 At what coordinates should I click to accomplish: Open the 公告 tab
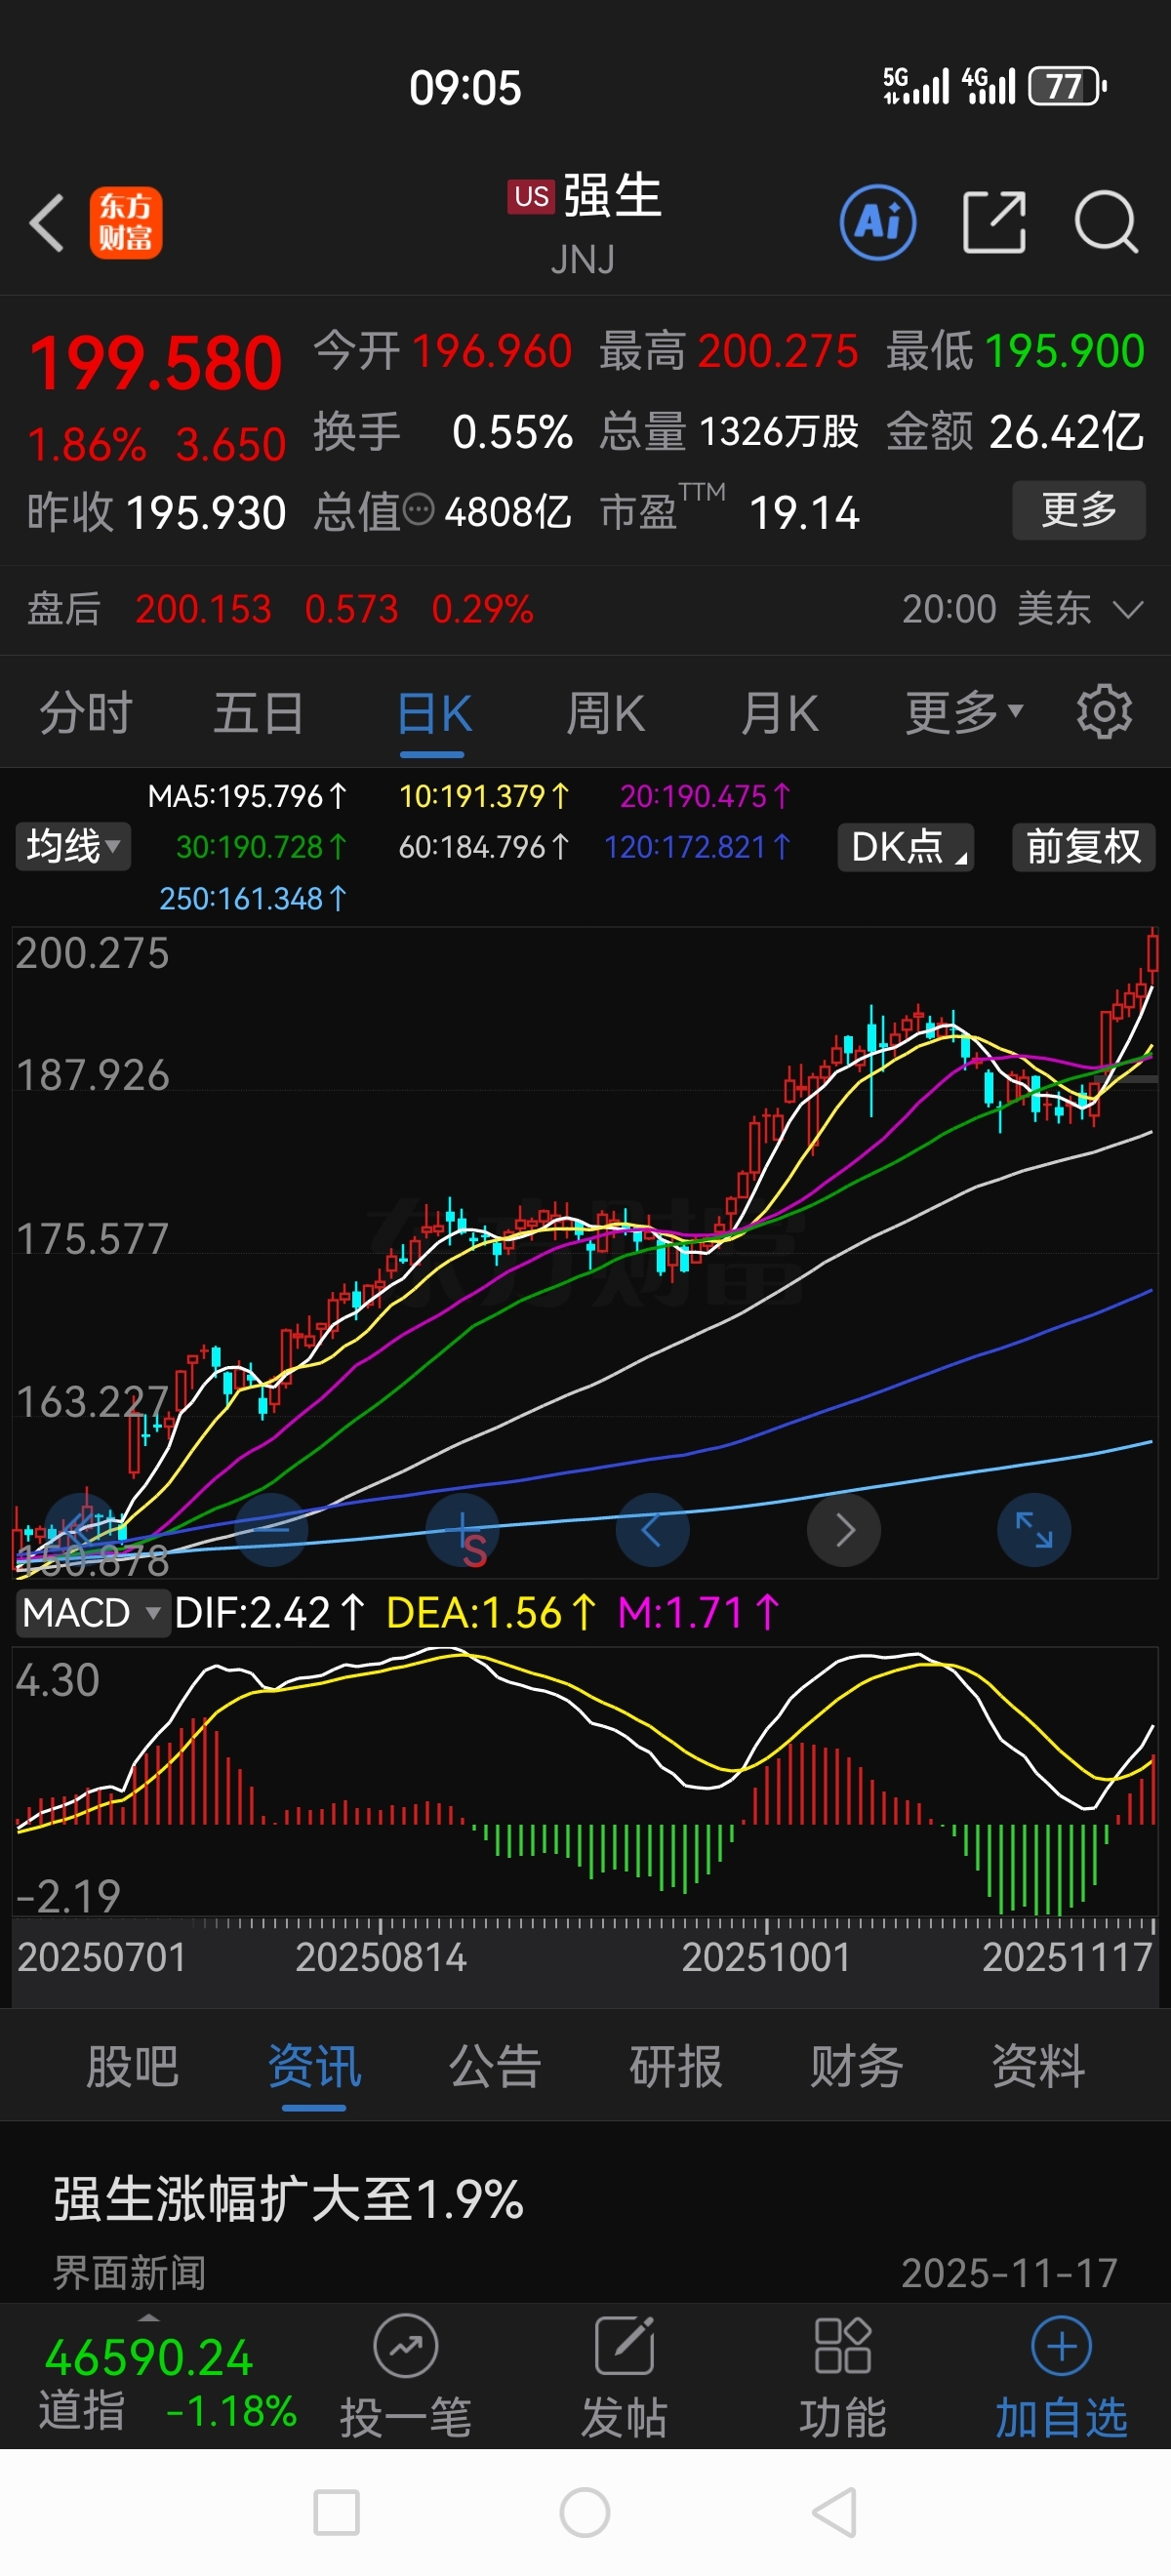495,2066
